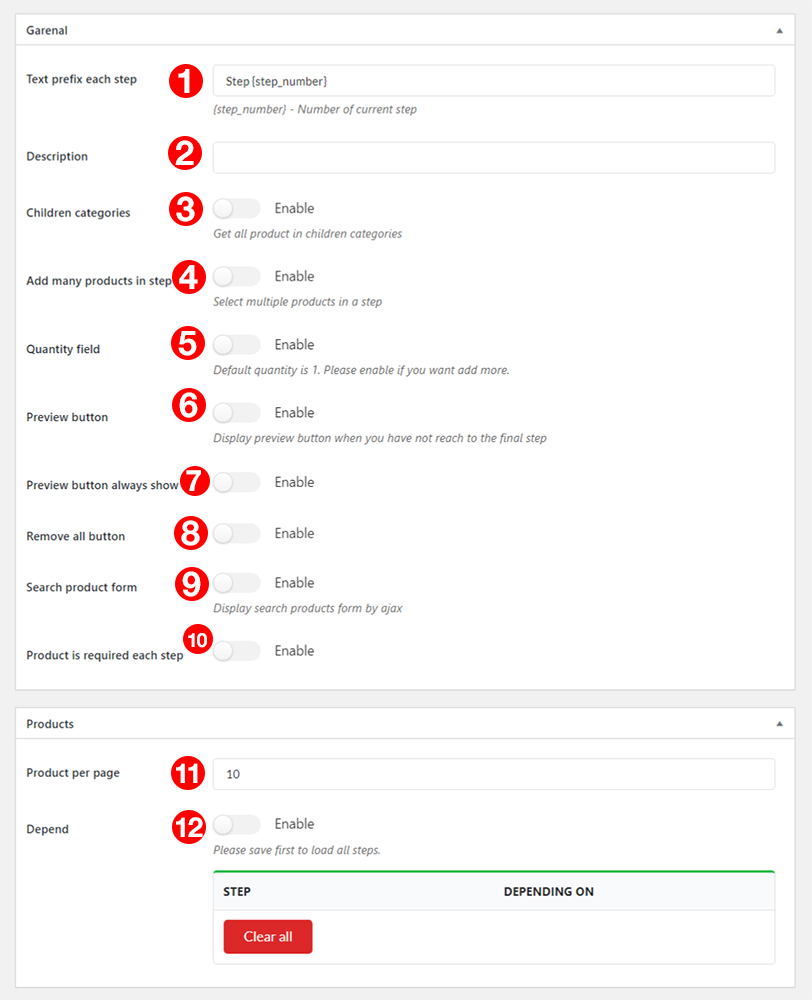This screenshot has height=1000, width=812.
Task: Click the red number 6 badge
Action: point(189,405)
